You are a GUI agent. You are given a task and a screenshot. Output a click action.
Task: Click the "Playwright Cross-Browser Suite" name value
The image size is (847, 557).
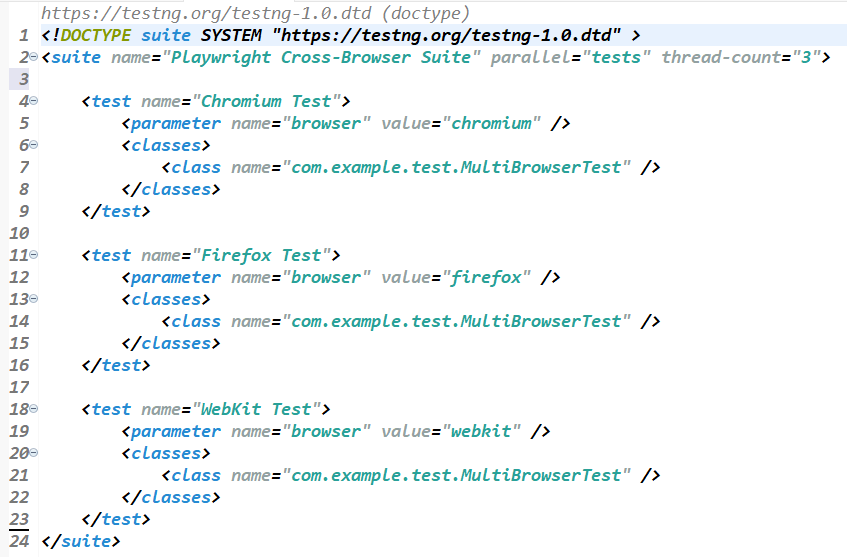pos(321,57)
